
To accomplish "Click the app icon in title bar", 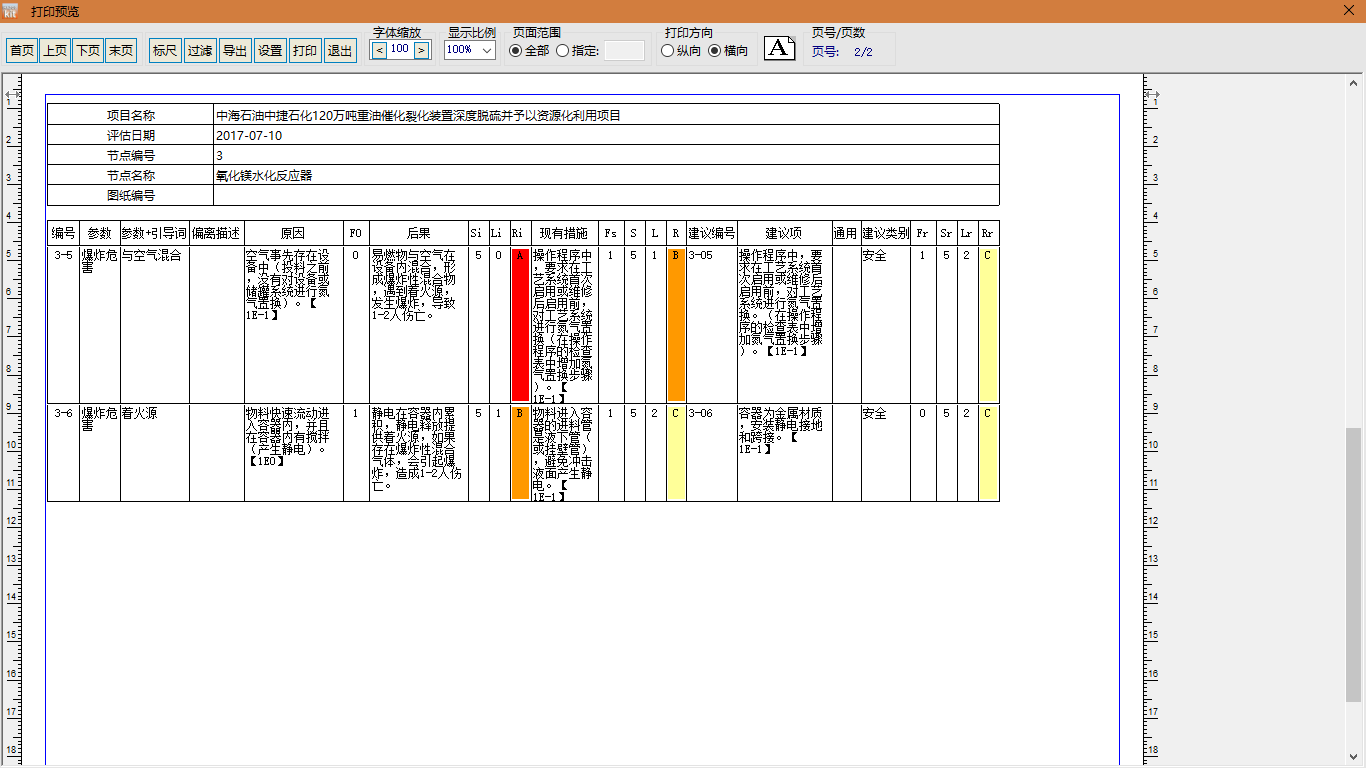I will (x=12, y=11).
